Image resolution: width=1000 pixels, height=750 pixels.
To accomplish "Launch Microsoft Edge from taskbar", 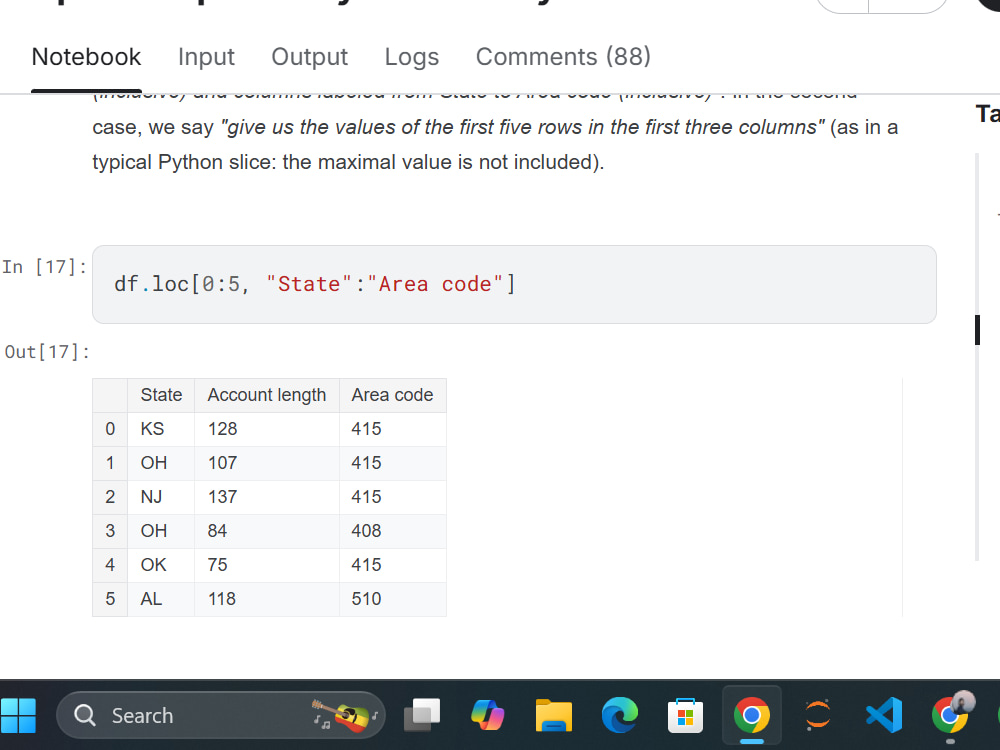I will pos(620,716).
